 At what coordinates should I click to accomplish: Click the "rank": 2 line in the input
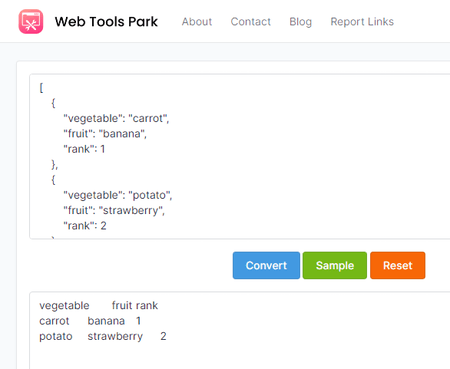click(x=85, y=226)
